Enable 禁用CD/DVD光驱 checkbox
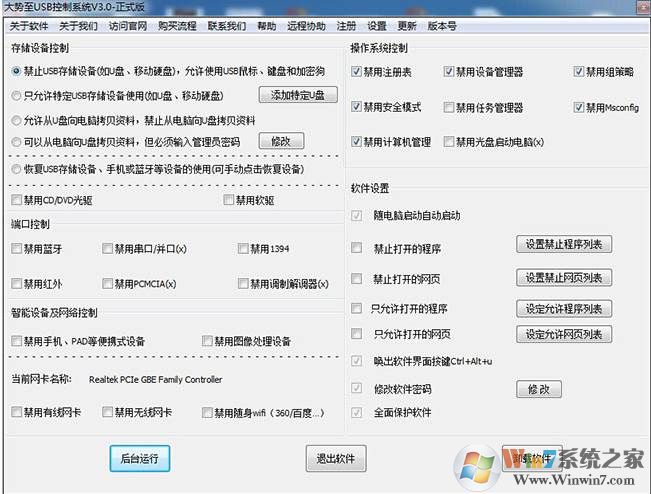This screenshot has width=651, height=494. [17, 200]
